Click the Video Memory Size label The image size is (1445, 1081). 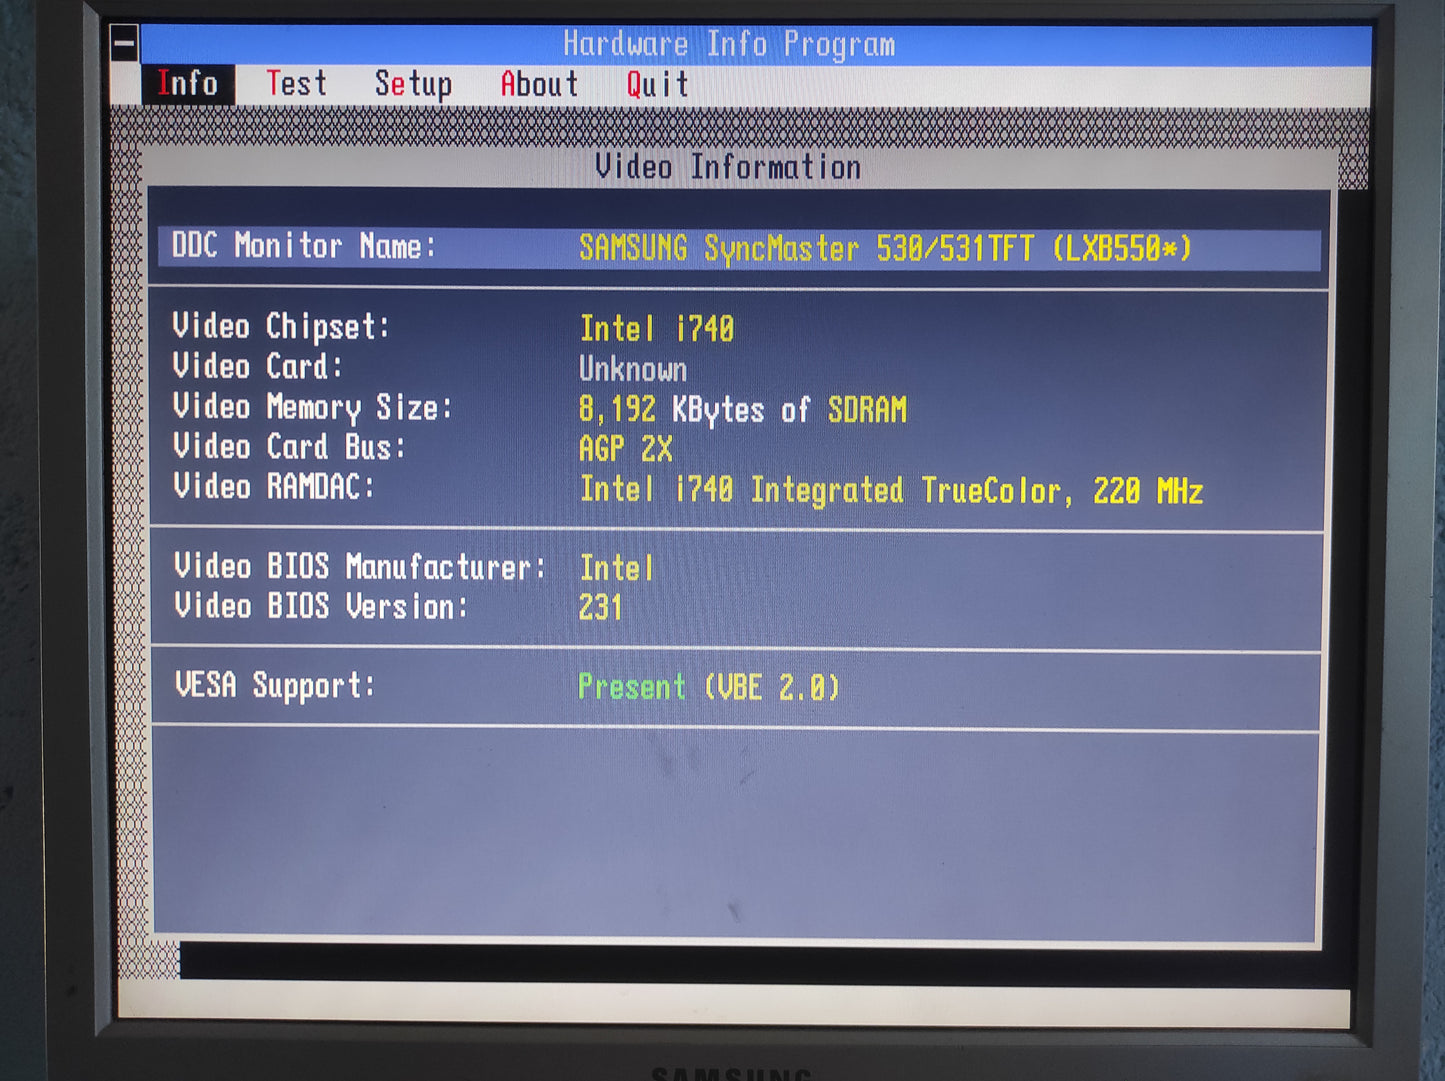coord(312,407)
